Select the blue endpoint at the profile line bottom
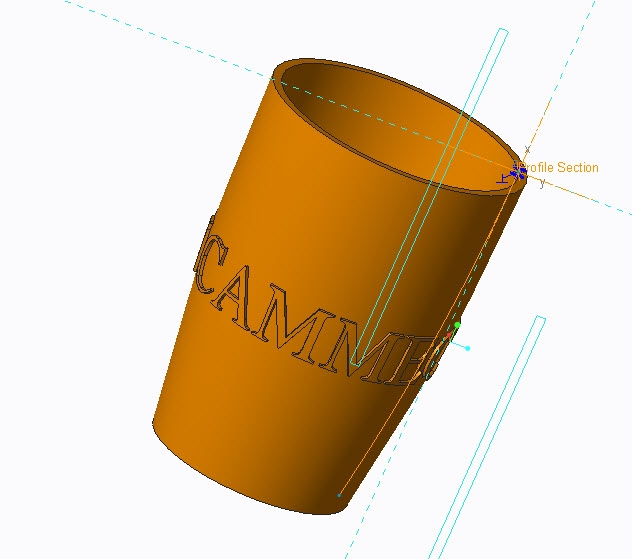 coord(339,495)
